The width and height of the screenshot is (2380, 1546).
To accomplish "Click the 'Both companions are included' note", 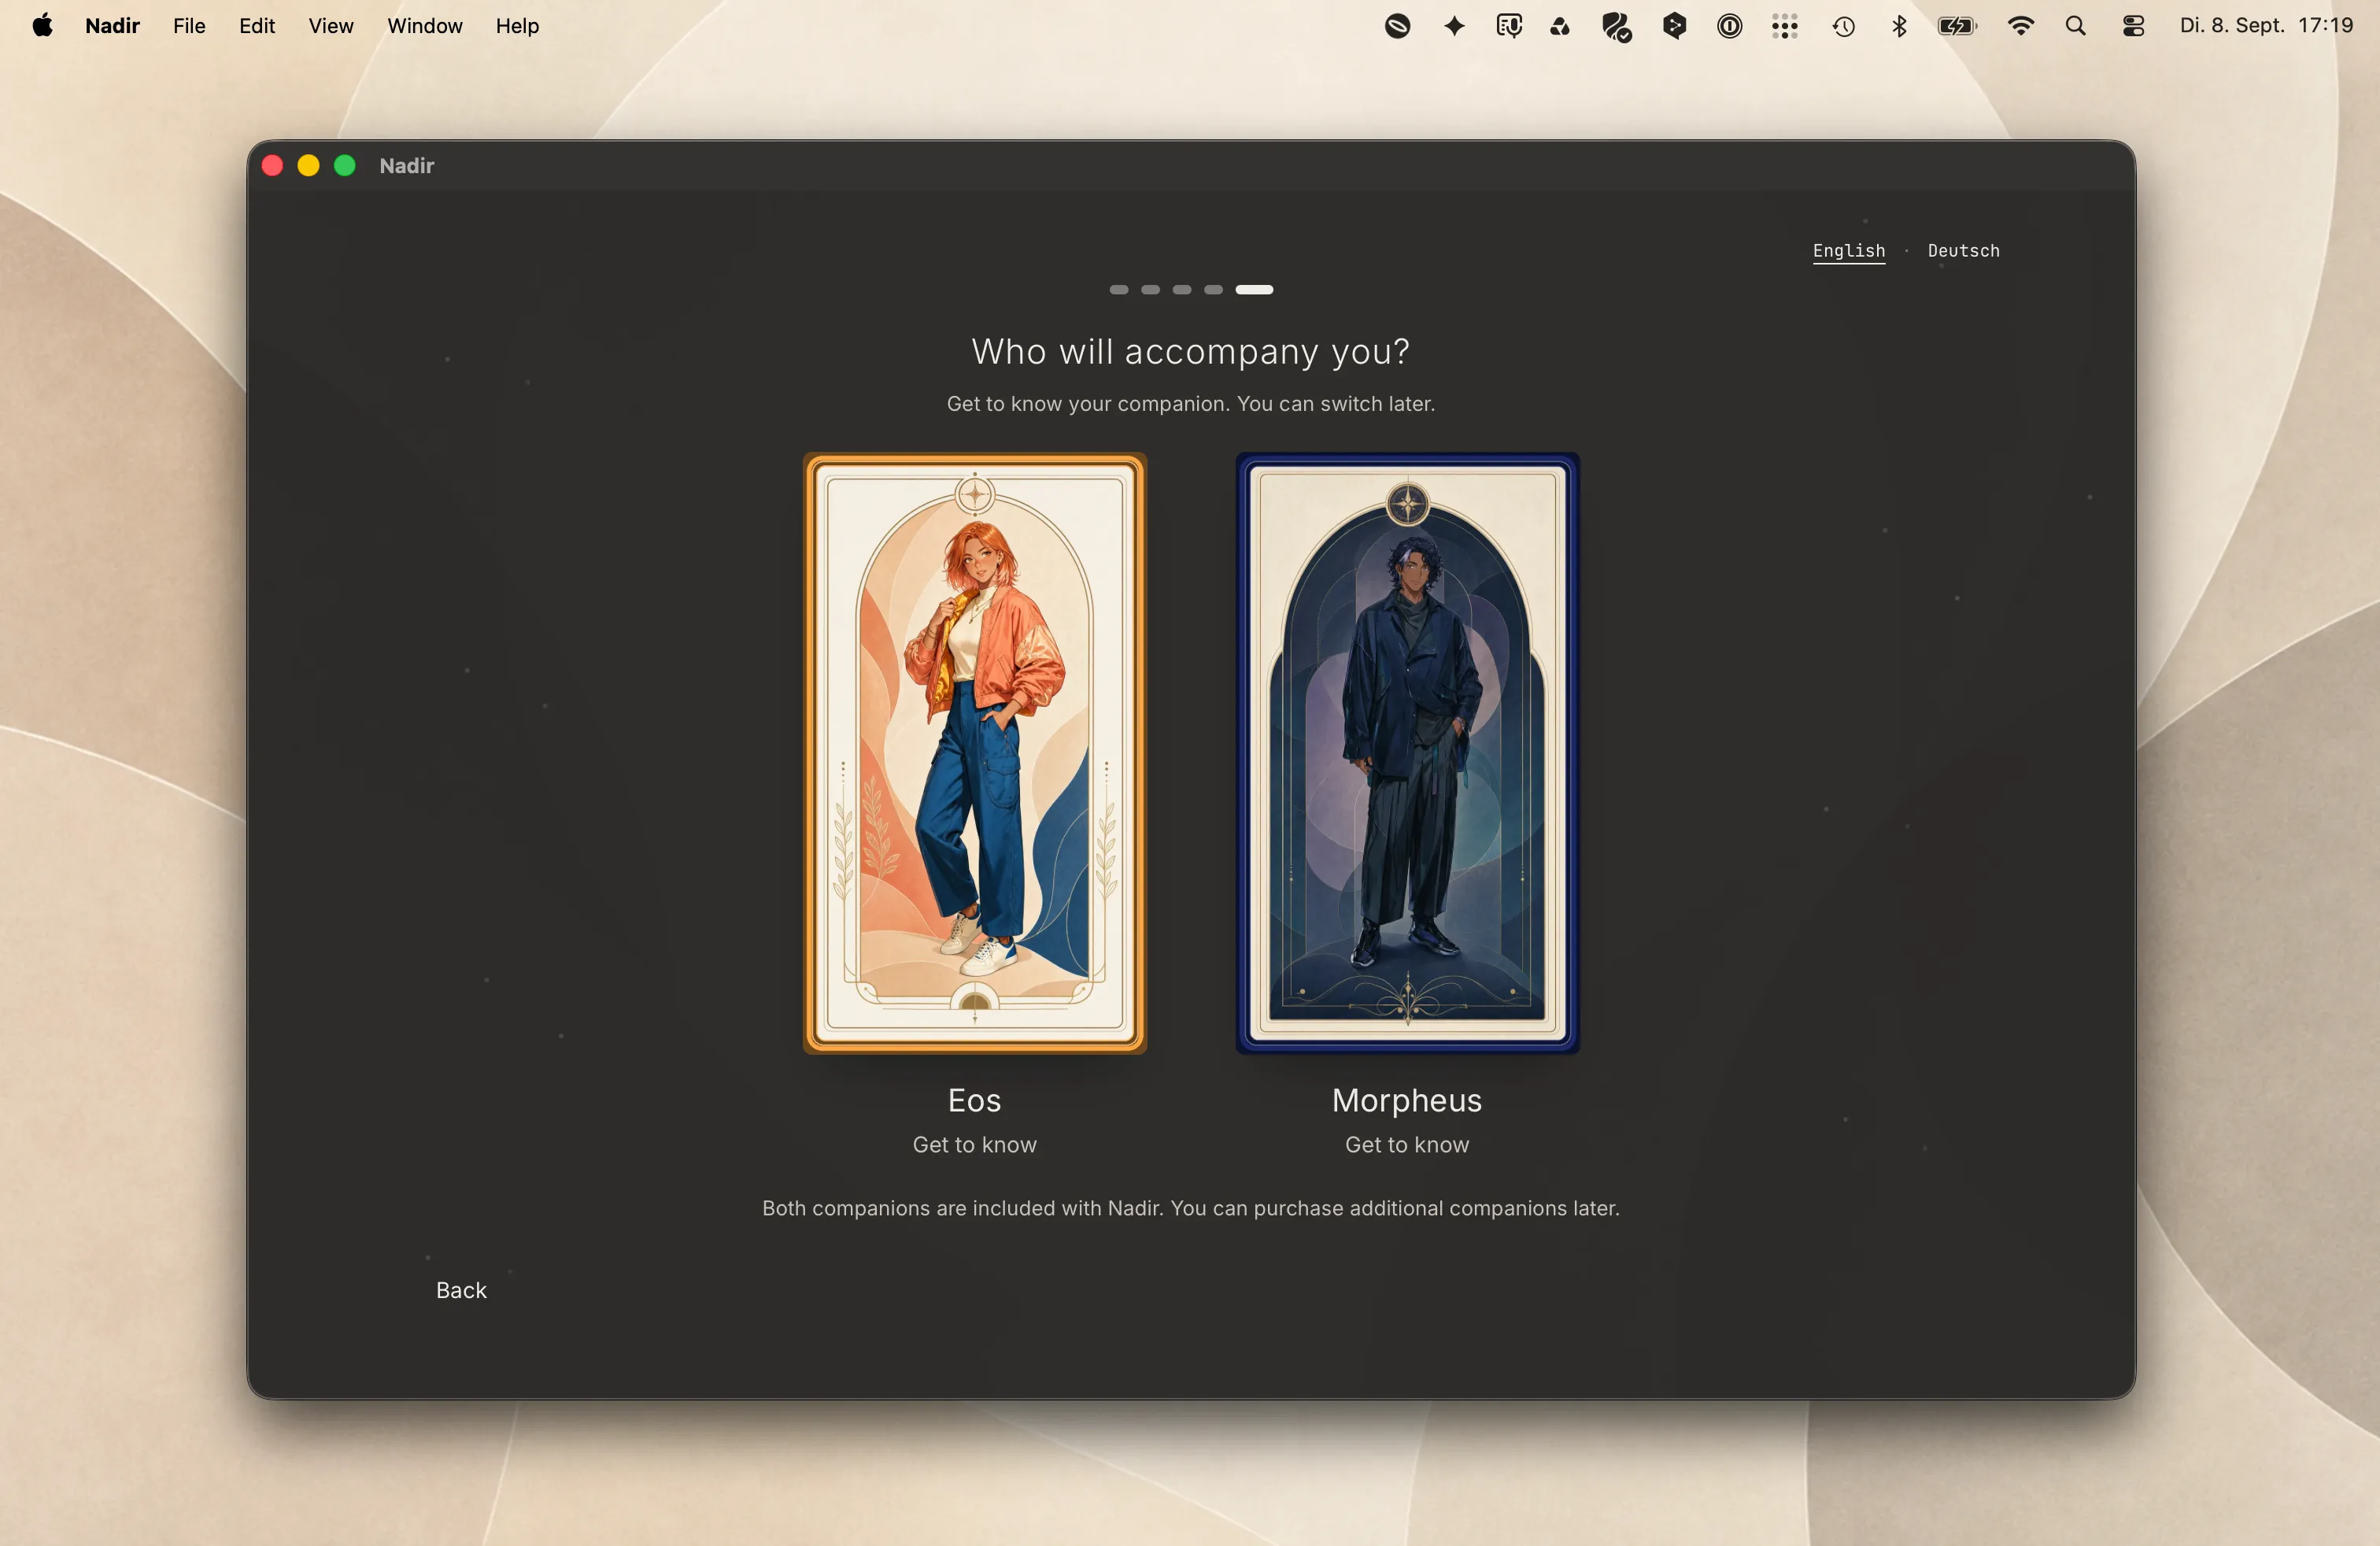I will [1191, 1208].
